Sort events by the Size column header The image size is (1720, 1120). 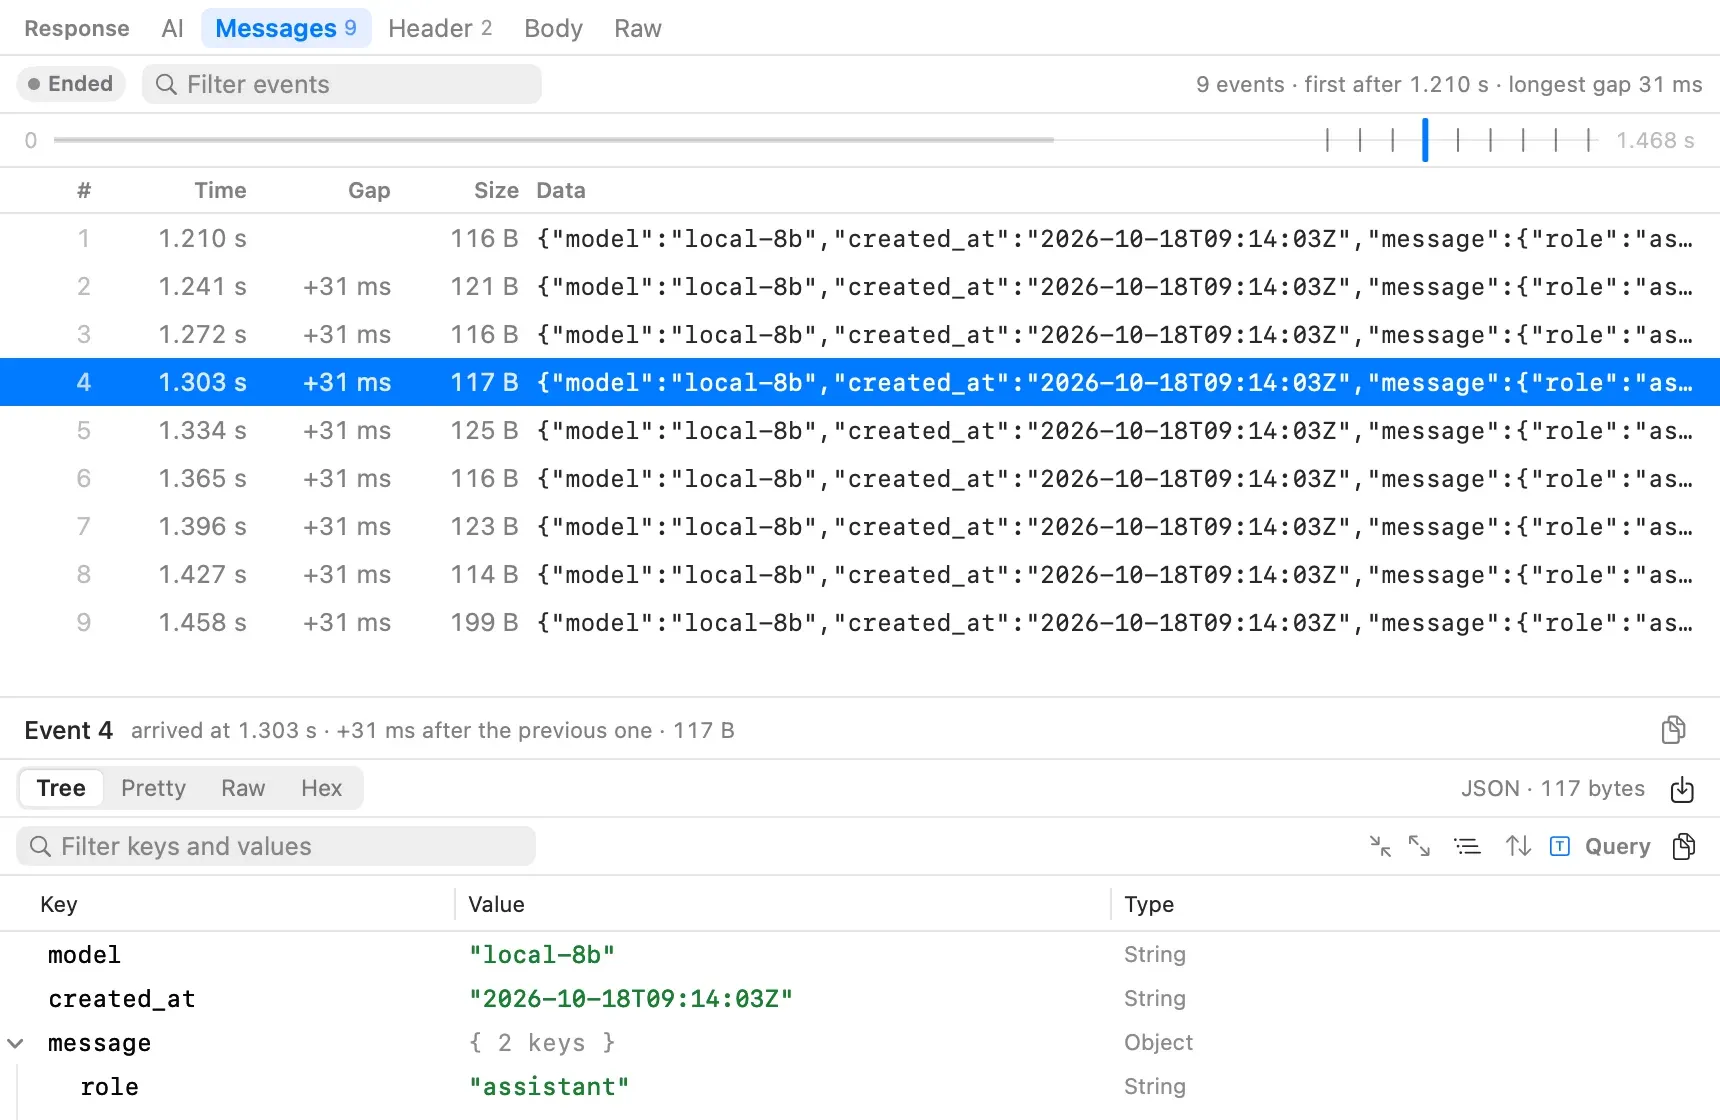(x=496, y=190)
